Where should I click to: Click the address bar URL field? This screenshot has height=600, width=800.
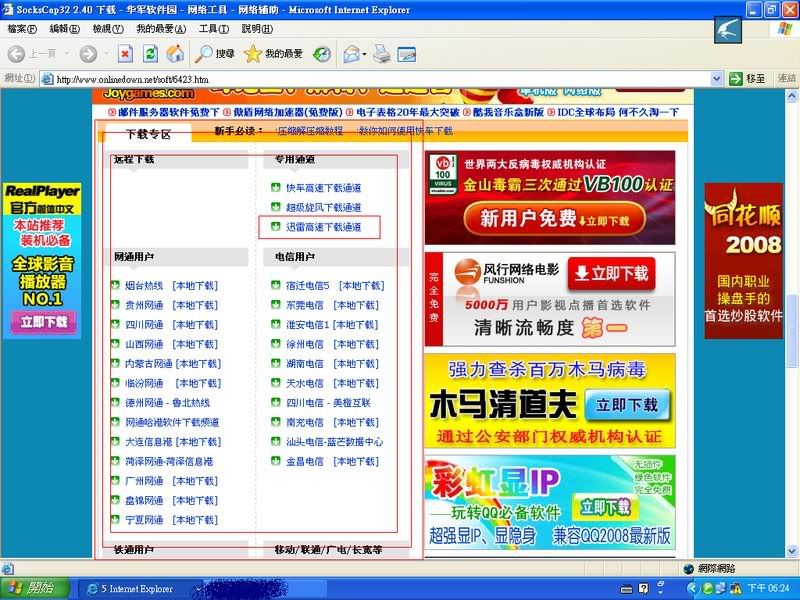(380, 79)
